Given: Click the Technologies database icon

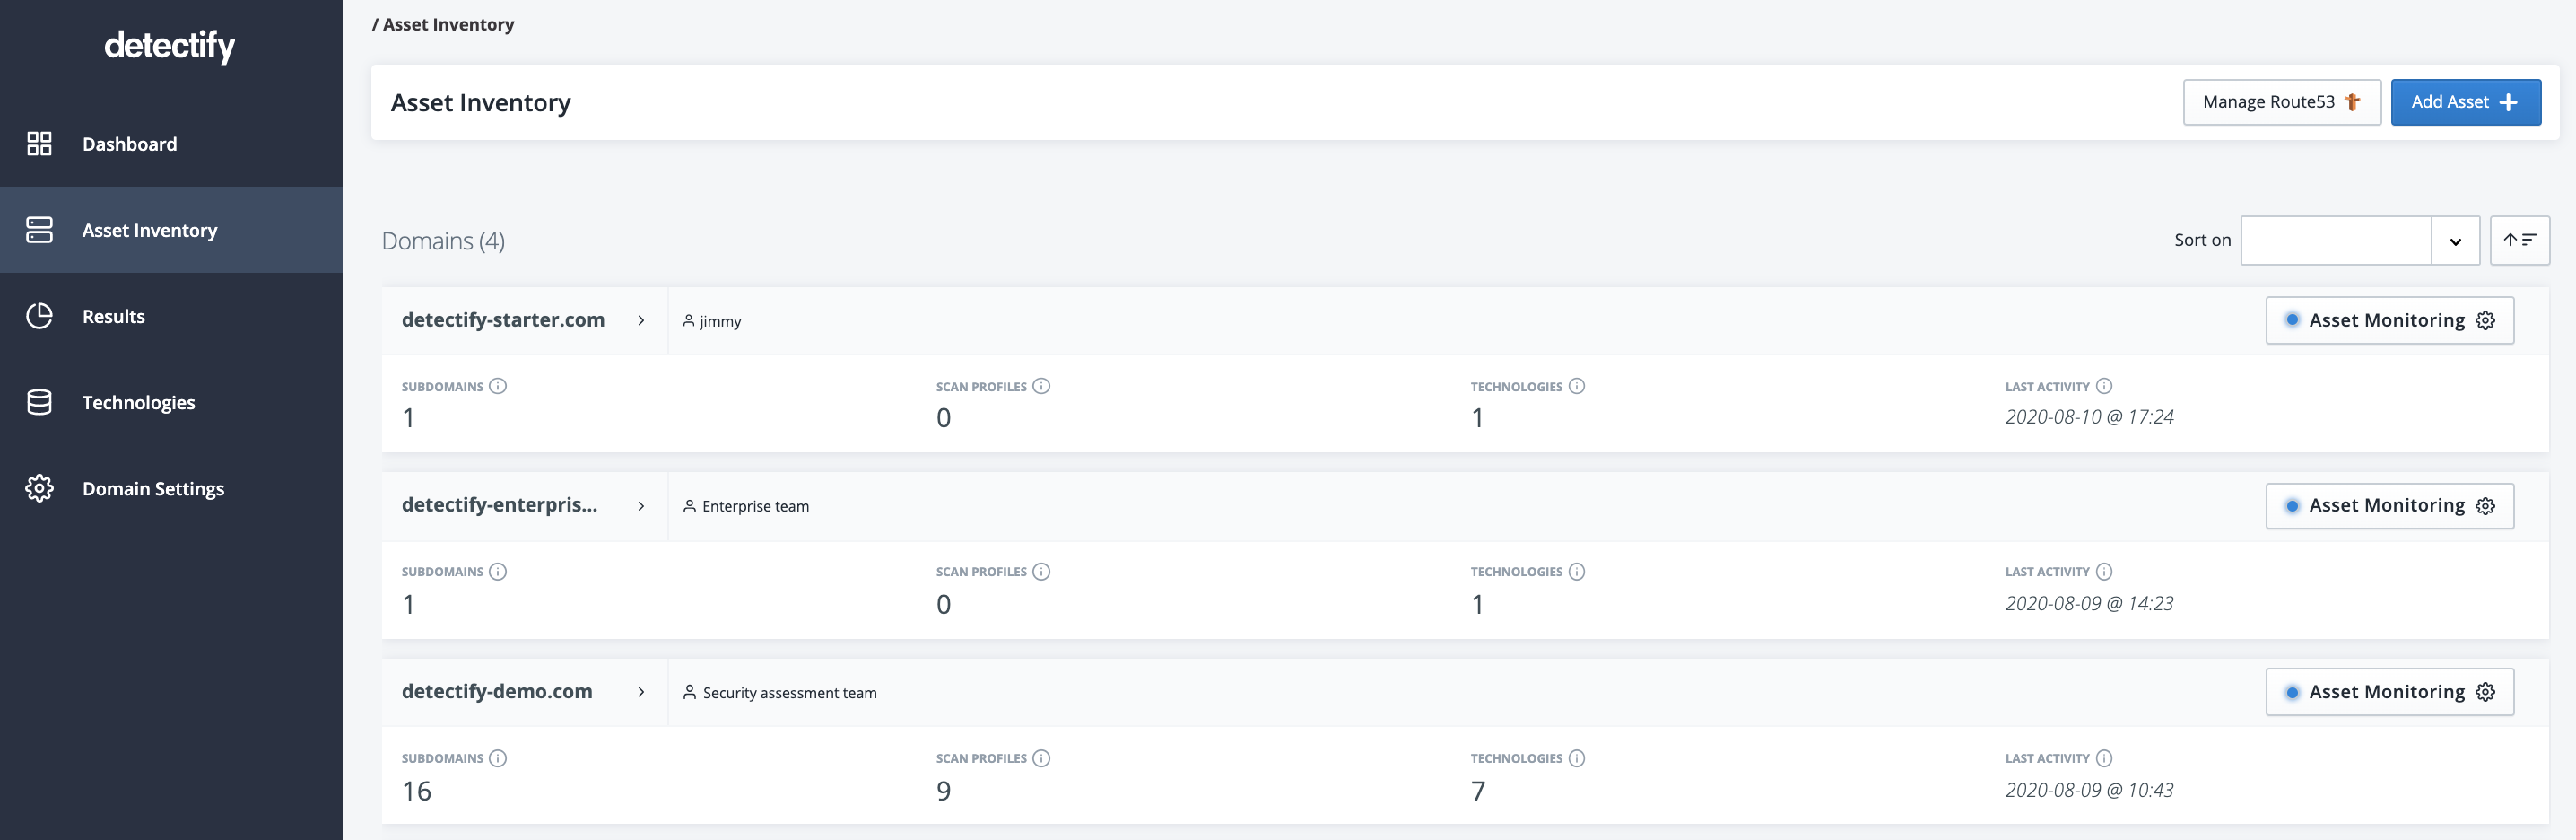Looking at the screenshot, I should click(x=39, y=402).
